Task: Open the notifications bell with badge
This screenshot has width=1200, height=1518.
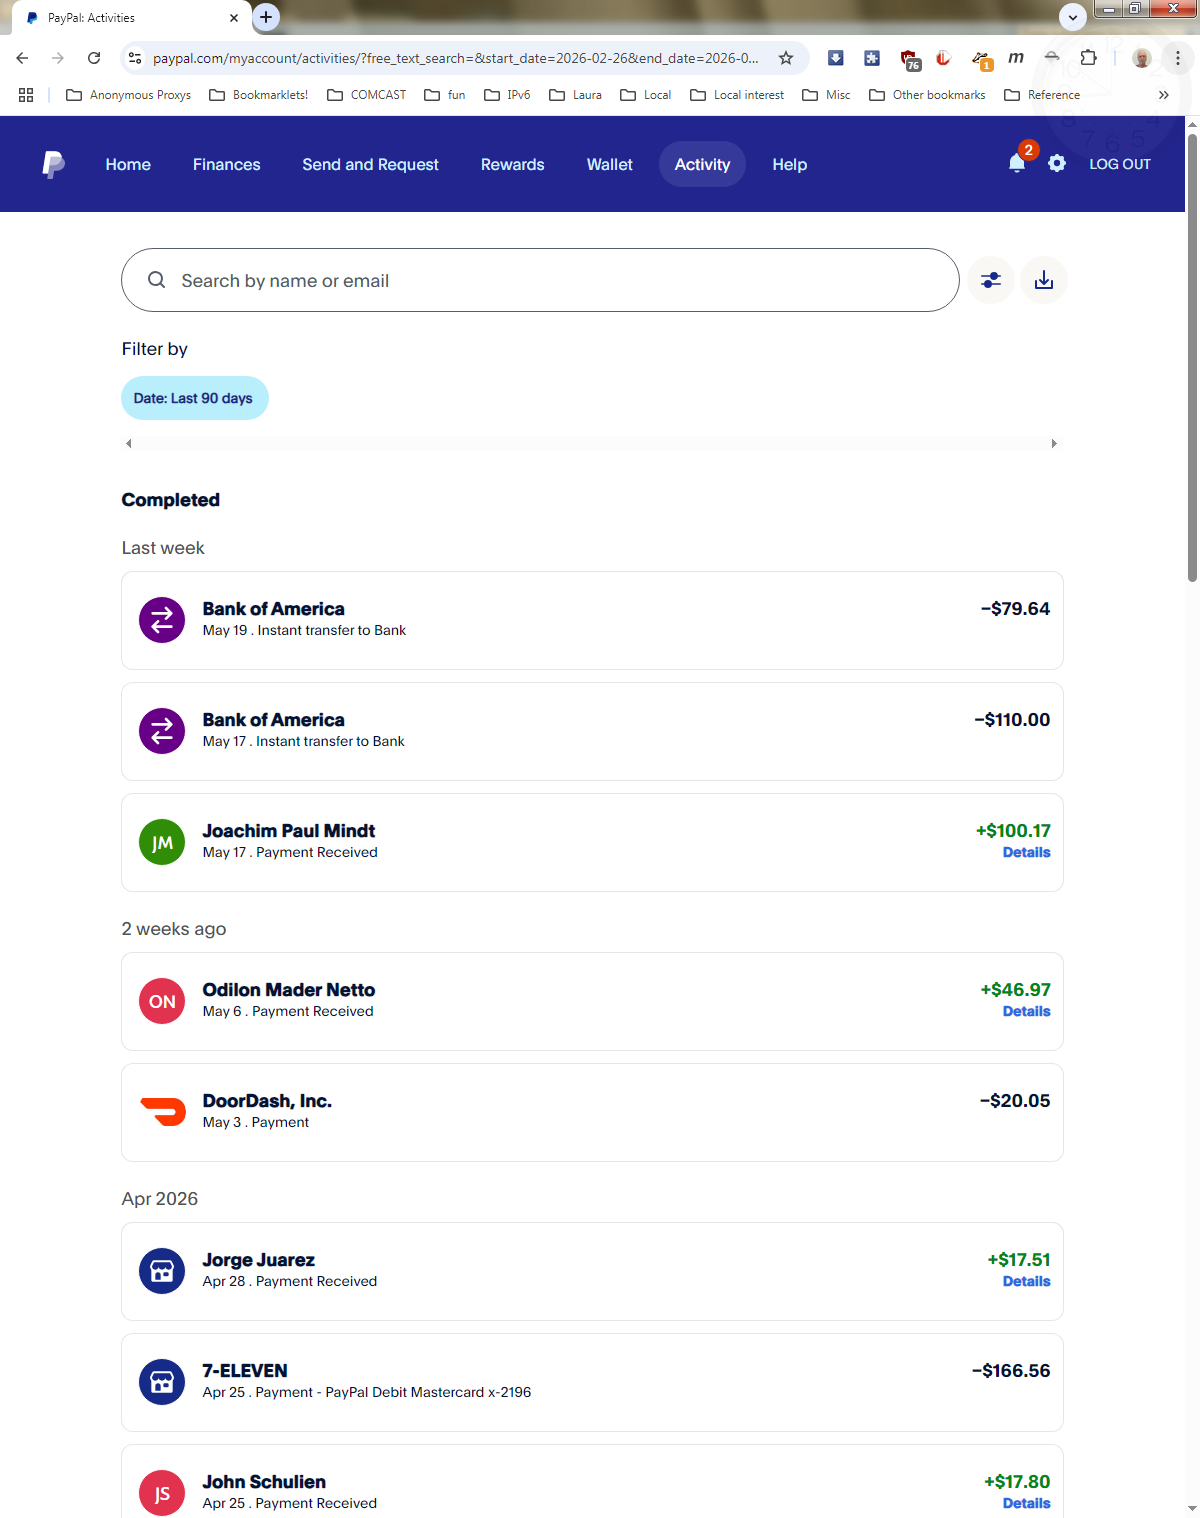Action: [1018, 163]
